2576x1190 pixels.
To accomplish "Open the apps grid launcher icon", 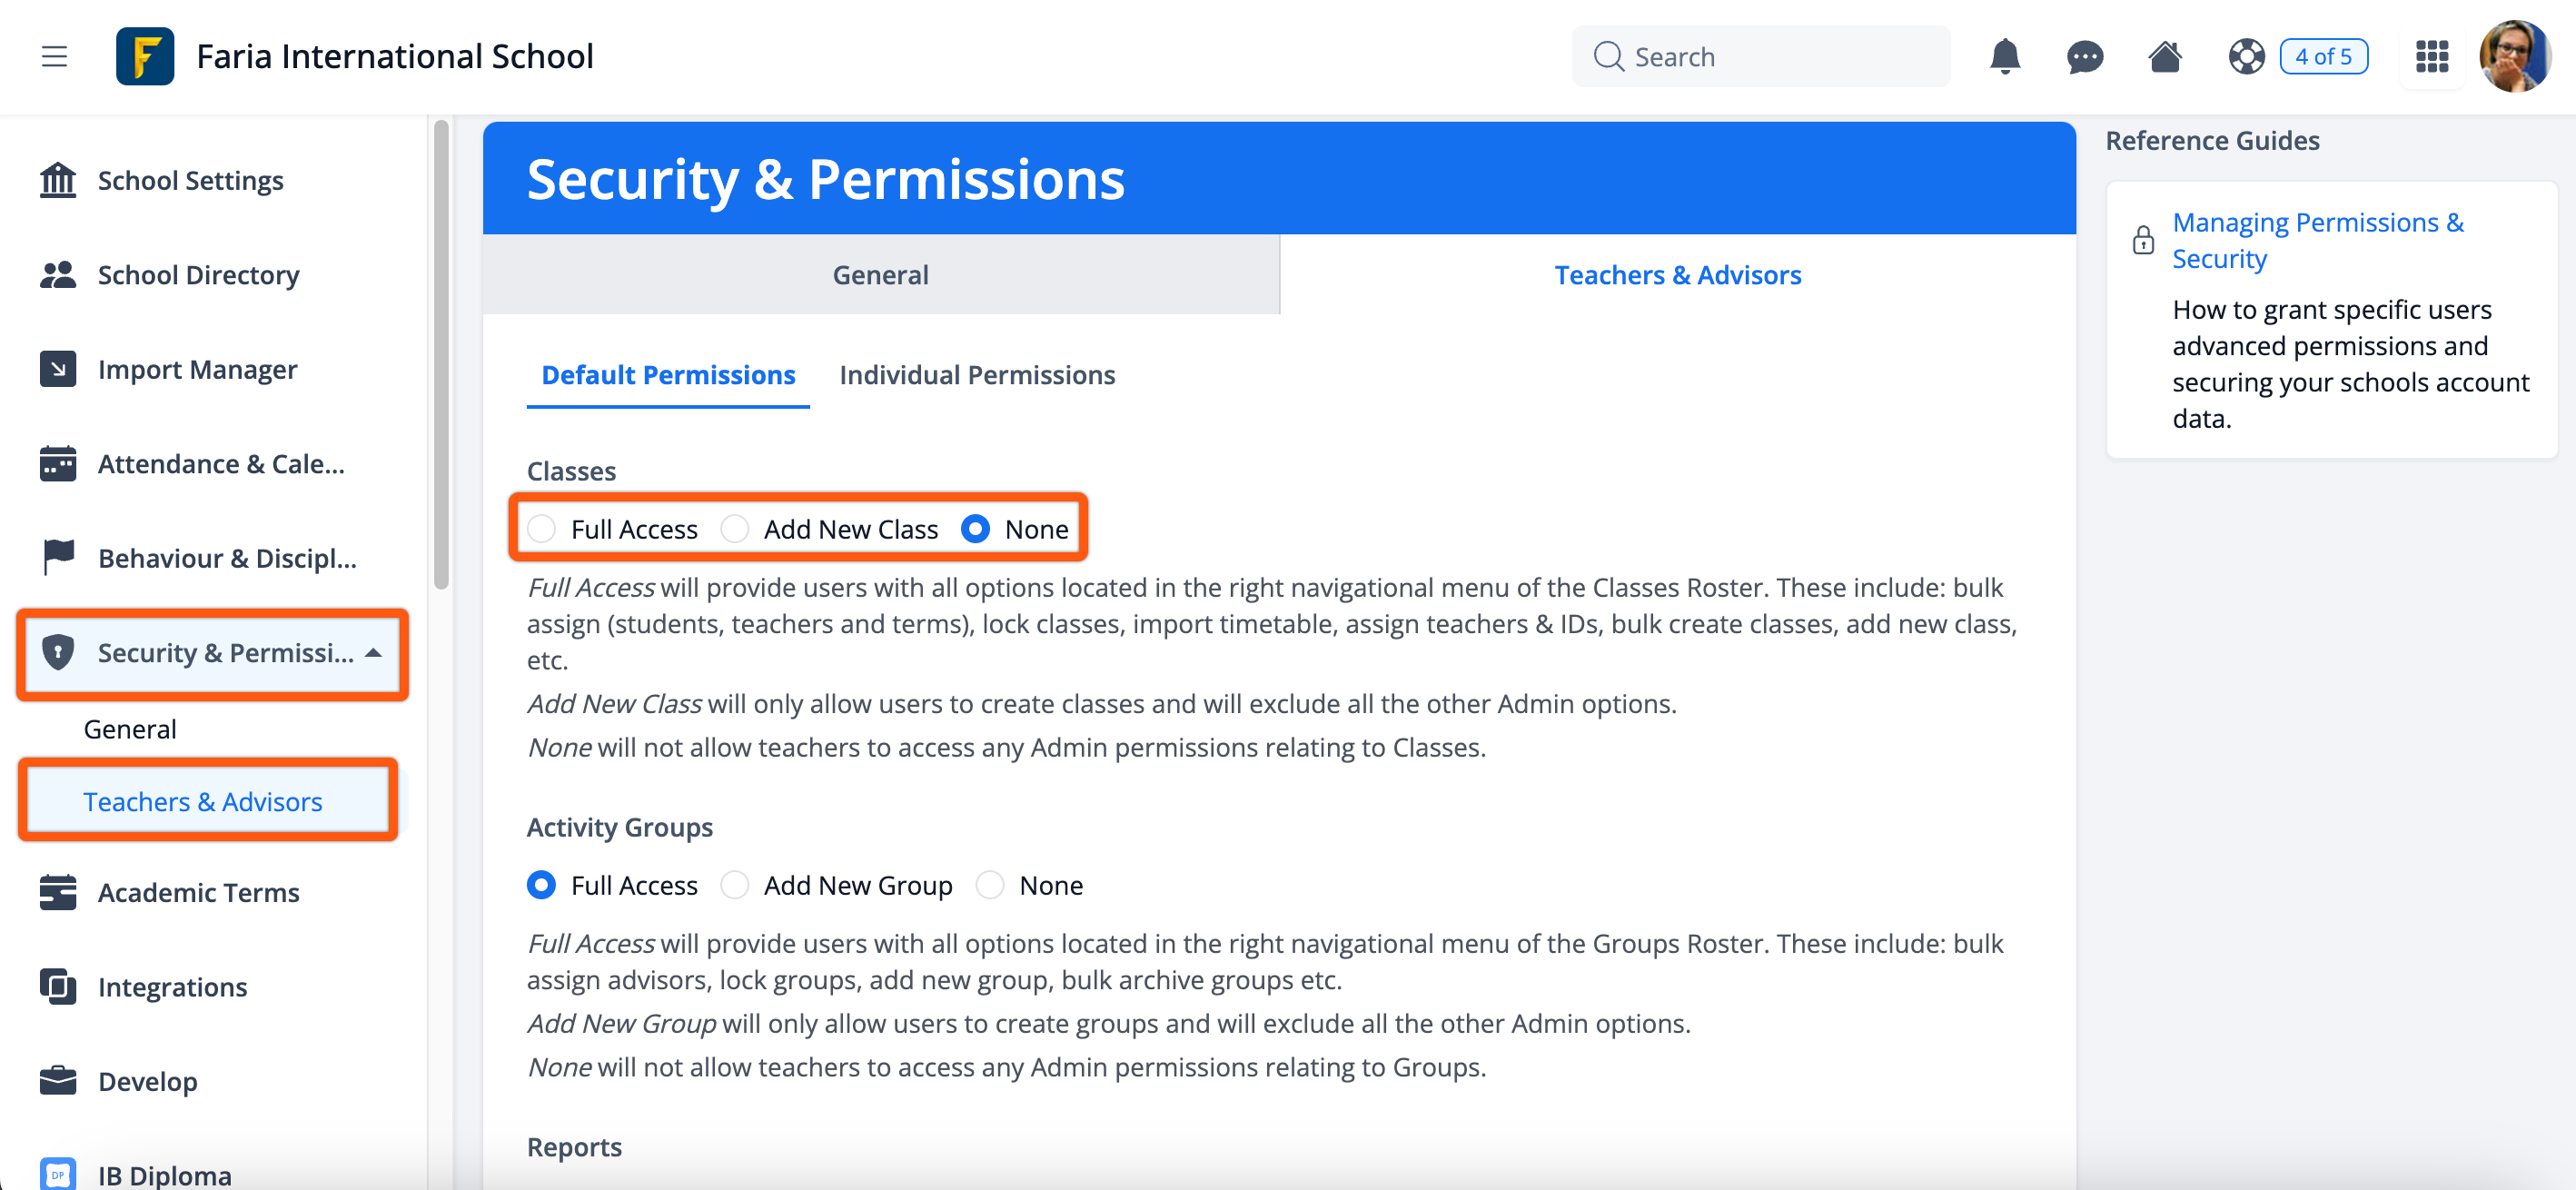I will pos(2431,57).
